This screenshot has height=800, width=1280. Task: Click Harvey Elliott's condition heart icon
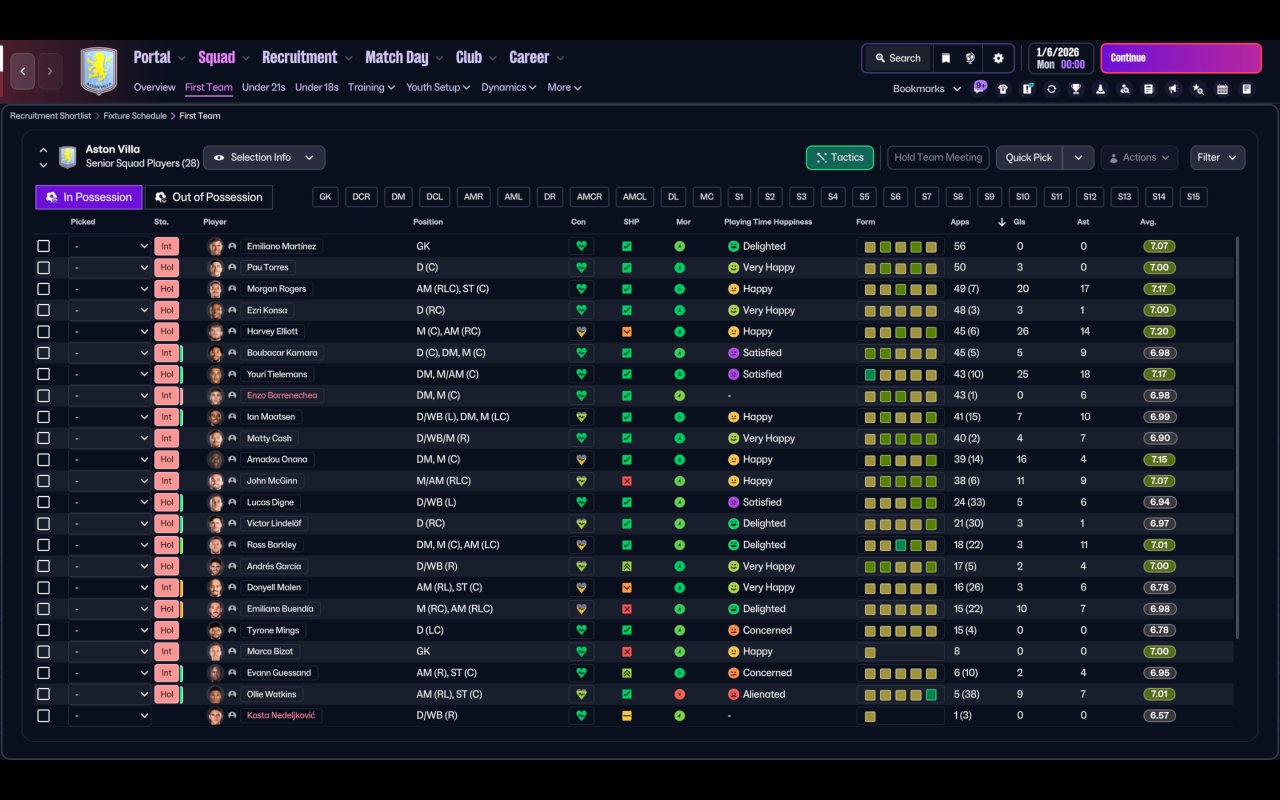pos(581,331)
